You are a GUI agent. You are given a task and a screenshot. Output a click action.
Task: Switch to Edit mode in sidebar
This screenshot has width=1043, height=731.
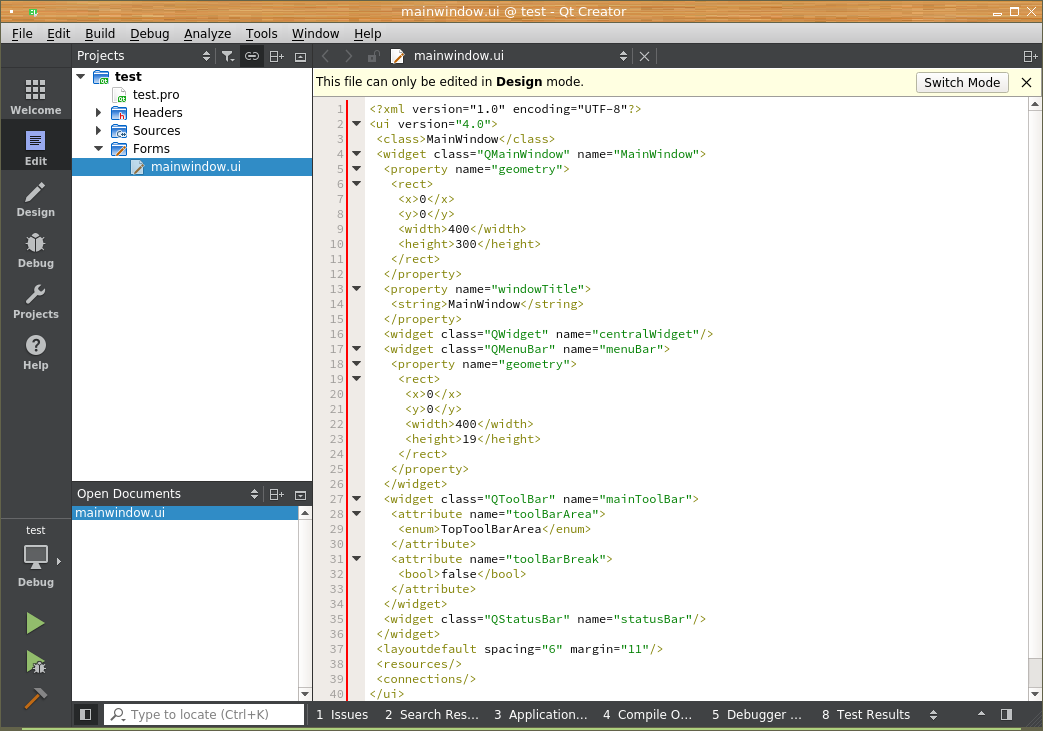(36, 148)
